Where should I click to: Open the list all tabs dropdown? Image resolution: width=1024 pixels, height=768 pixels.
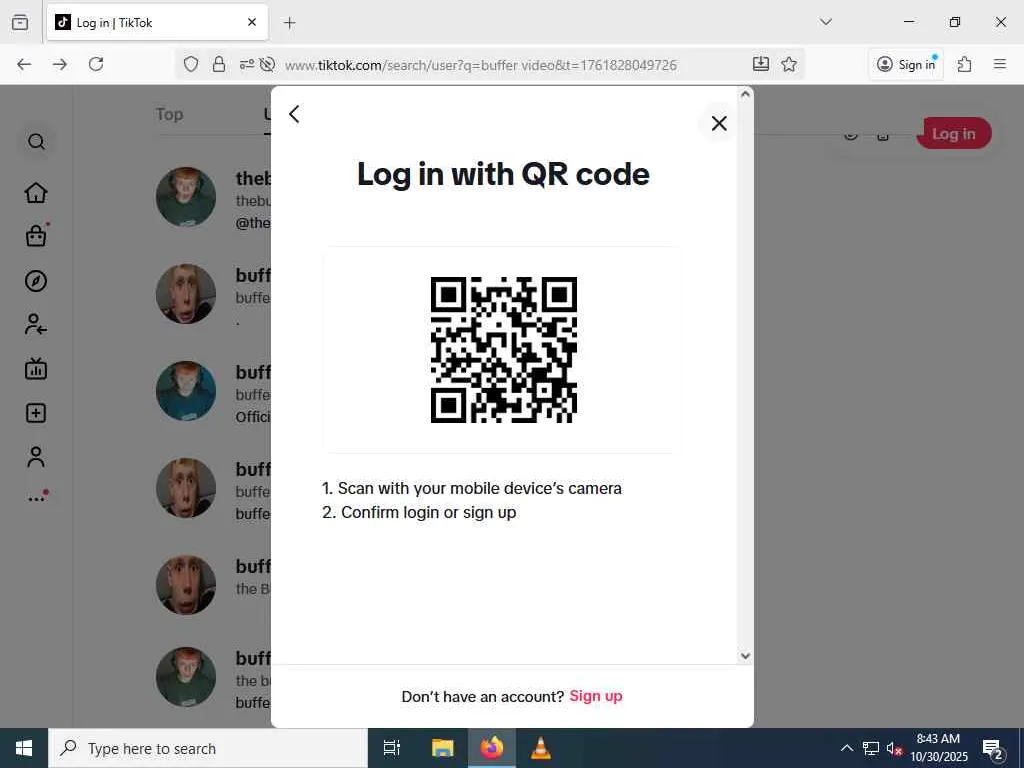(826, 22)
